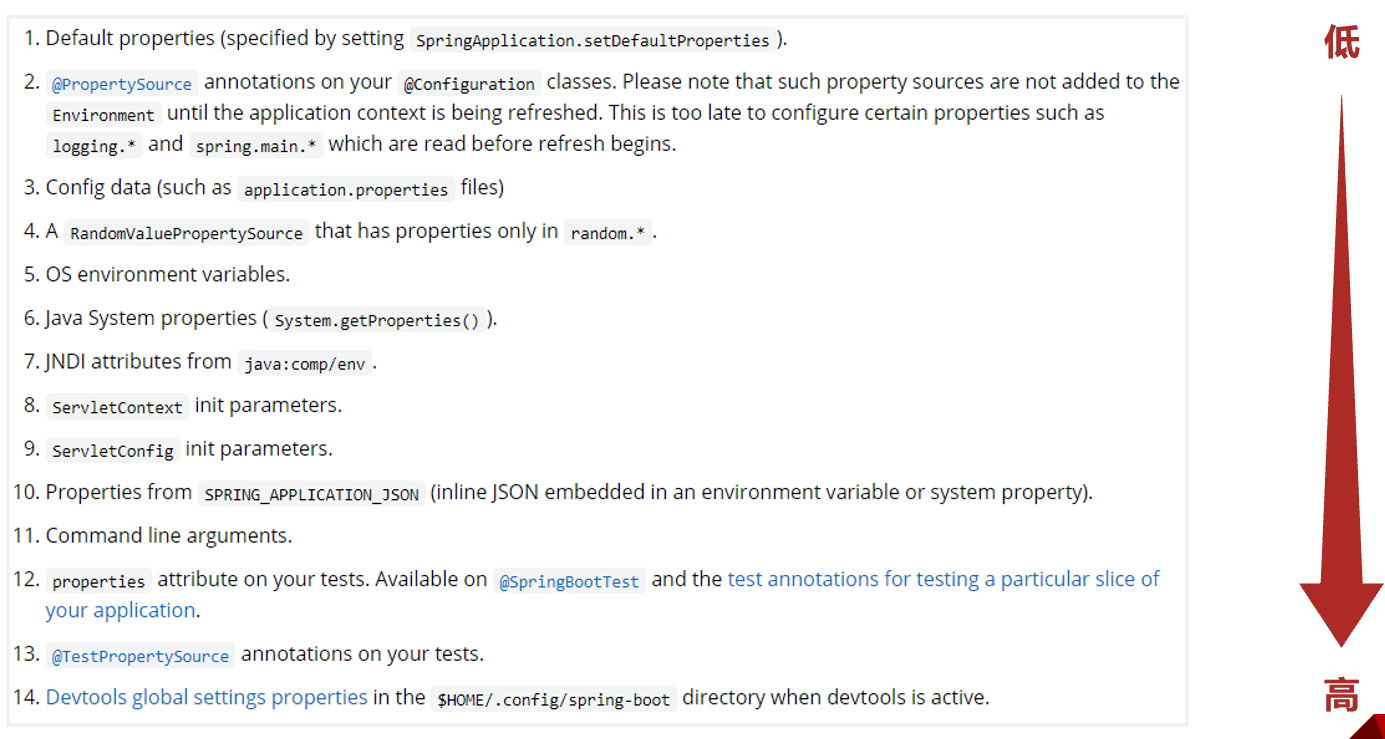1385x739 pixels.
Task: Click the red 高 character at bottom
Action: tap(1341, 694)
